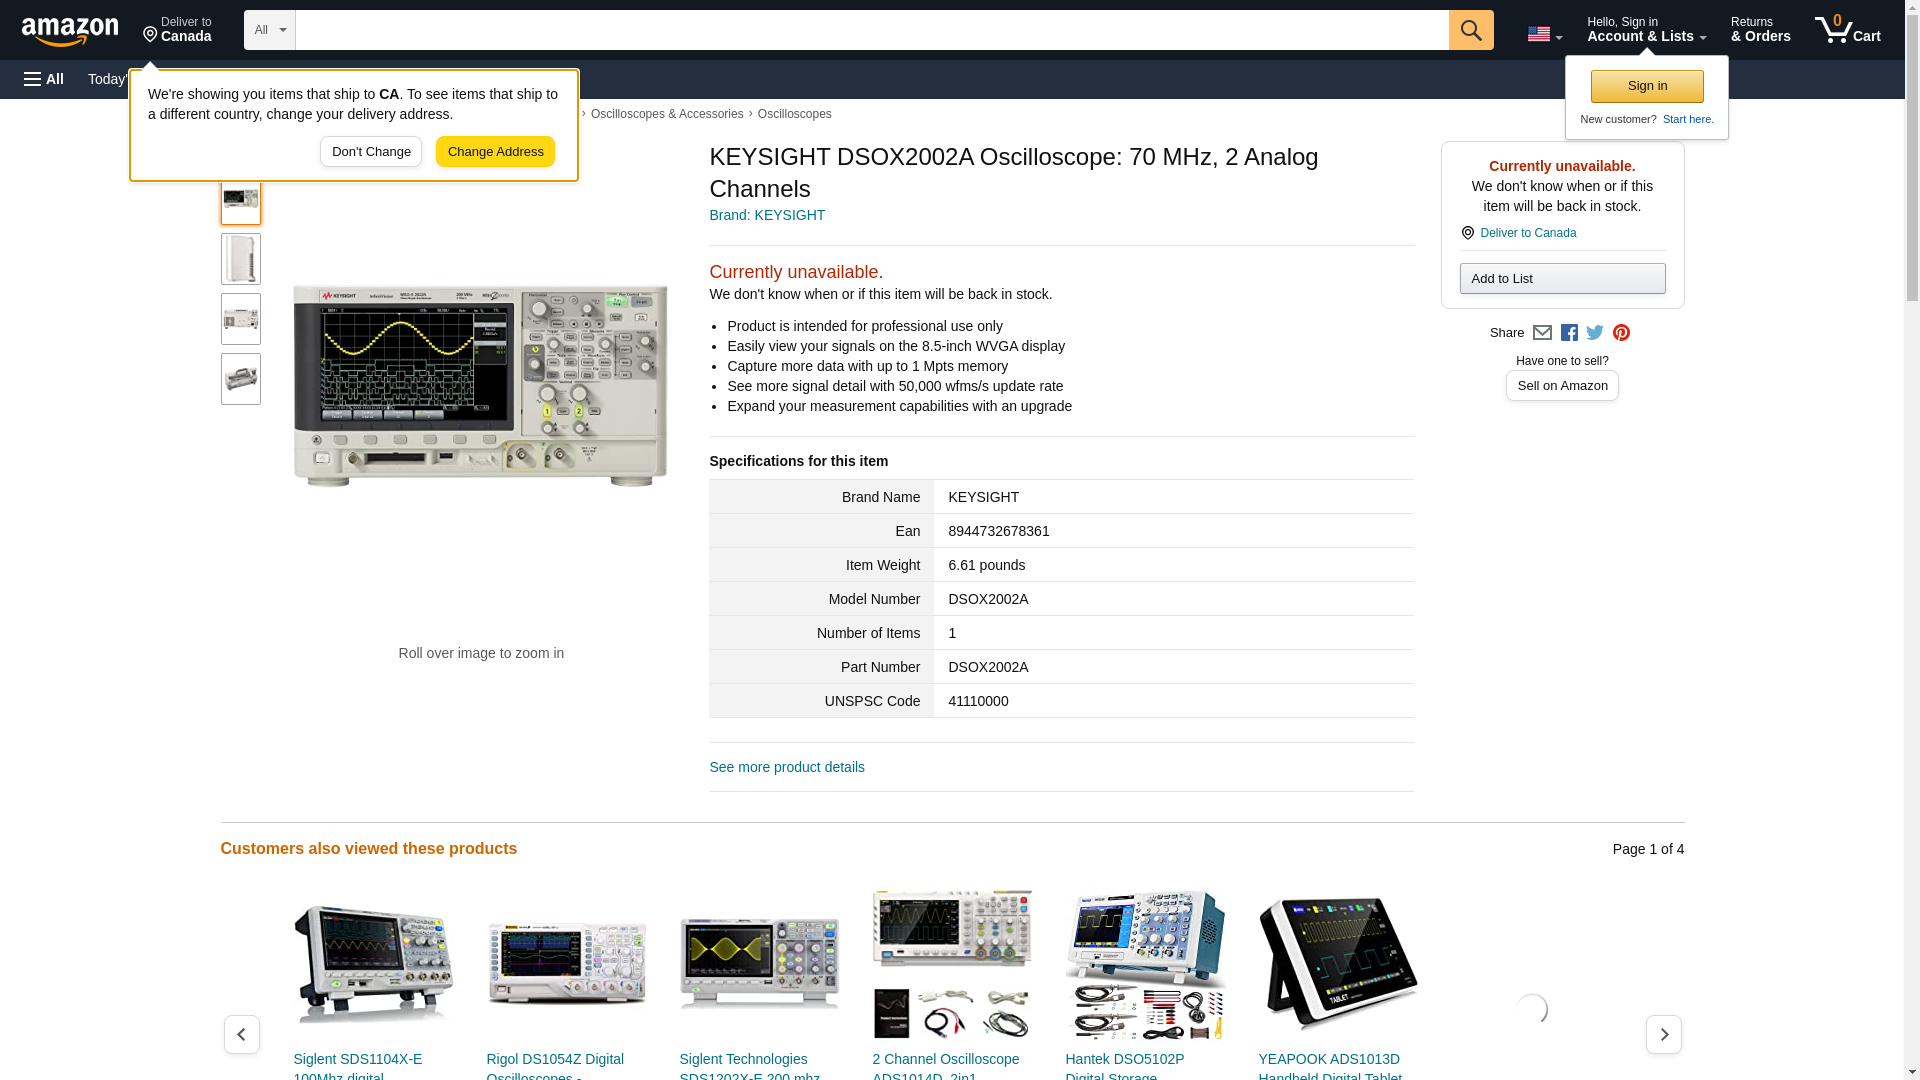Select the second product thumbnail image
The height and width of the screenshot is (1080, 1920).
coord(241,259)
